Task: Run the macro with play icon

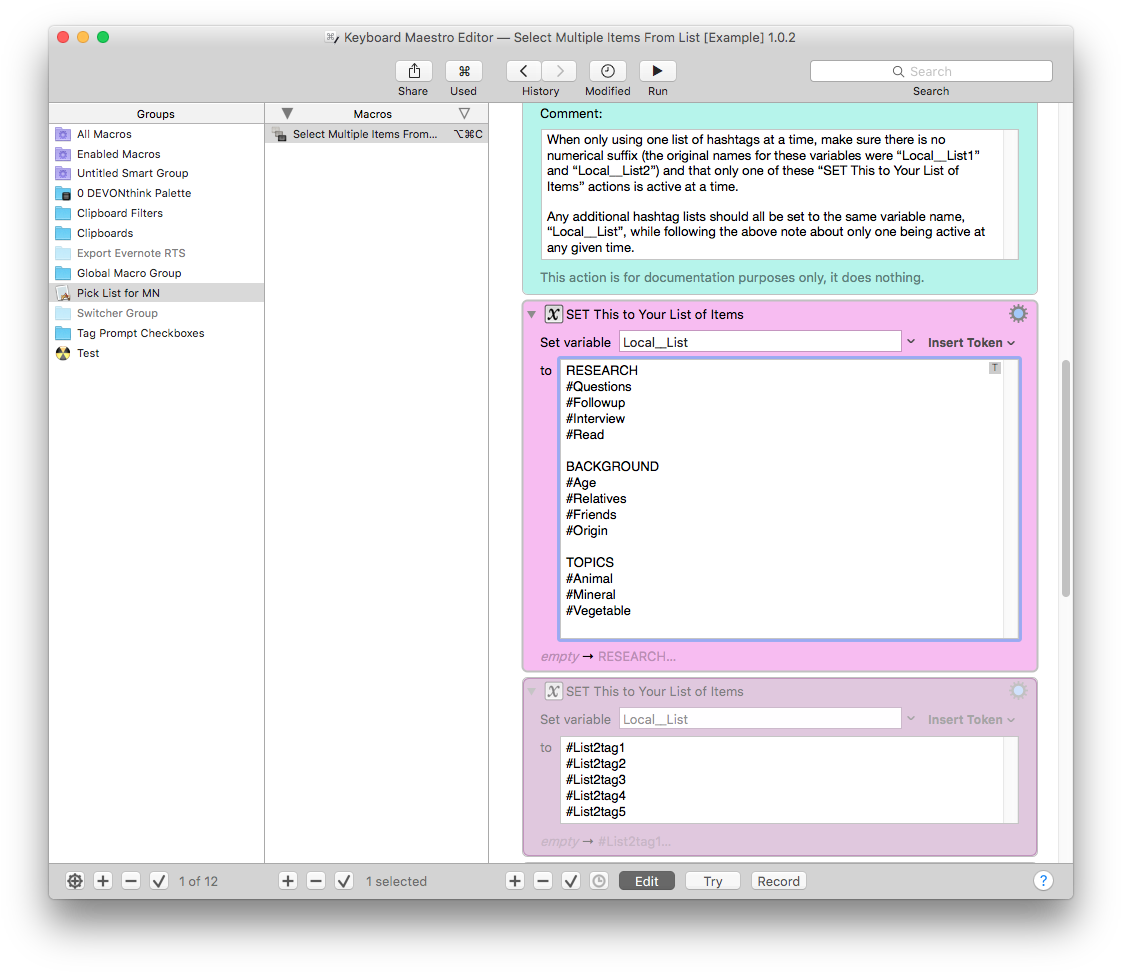Action: point(657,71)
